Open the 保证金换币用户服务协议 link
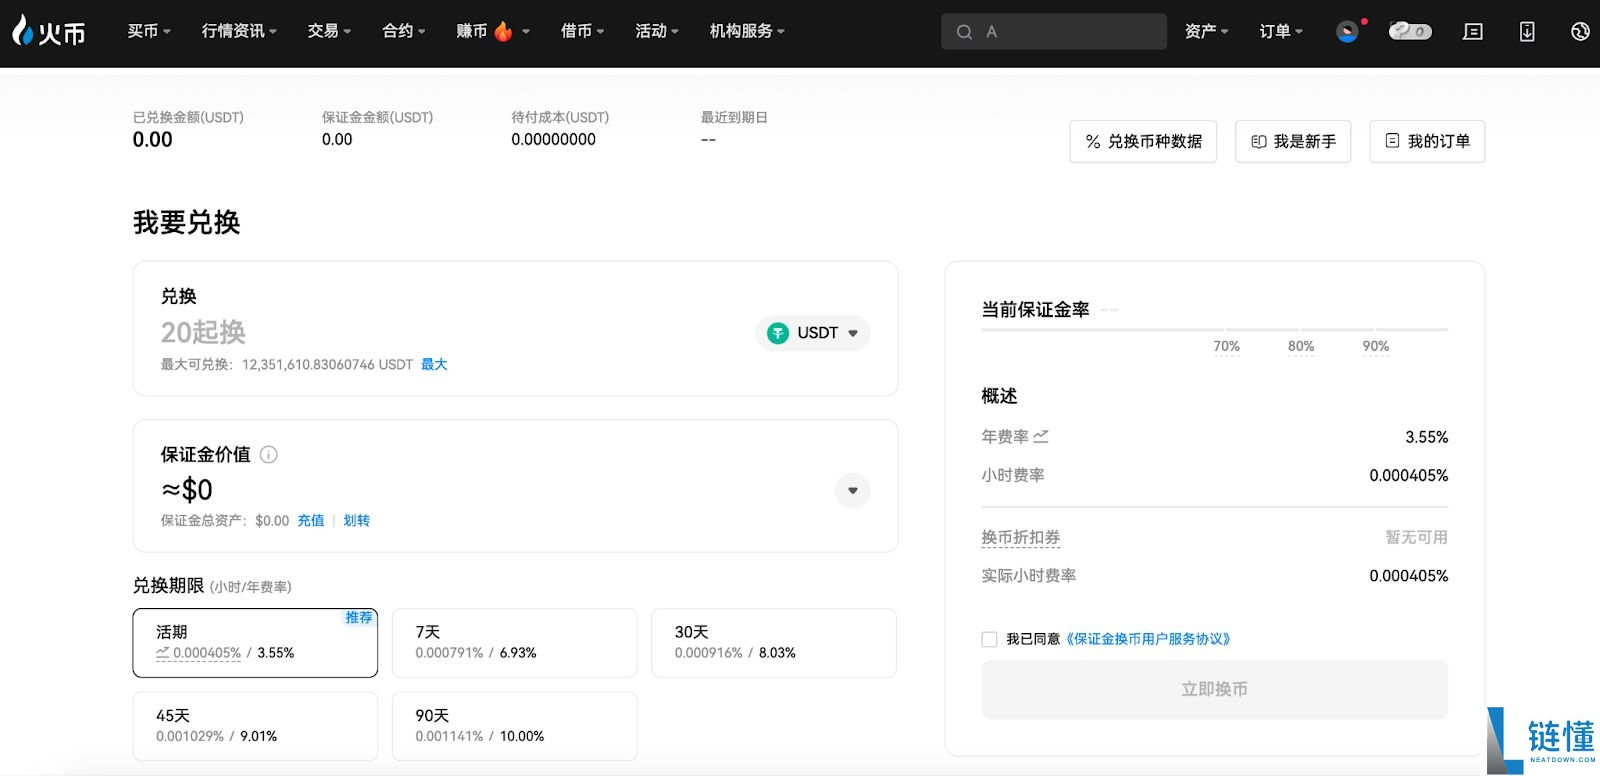1600x776 pixels. 1147,639
